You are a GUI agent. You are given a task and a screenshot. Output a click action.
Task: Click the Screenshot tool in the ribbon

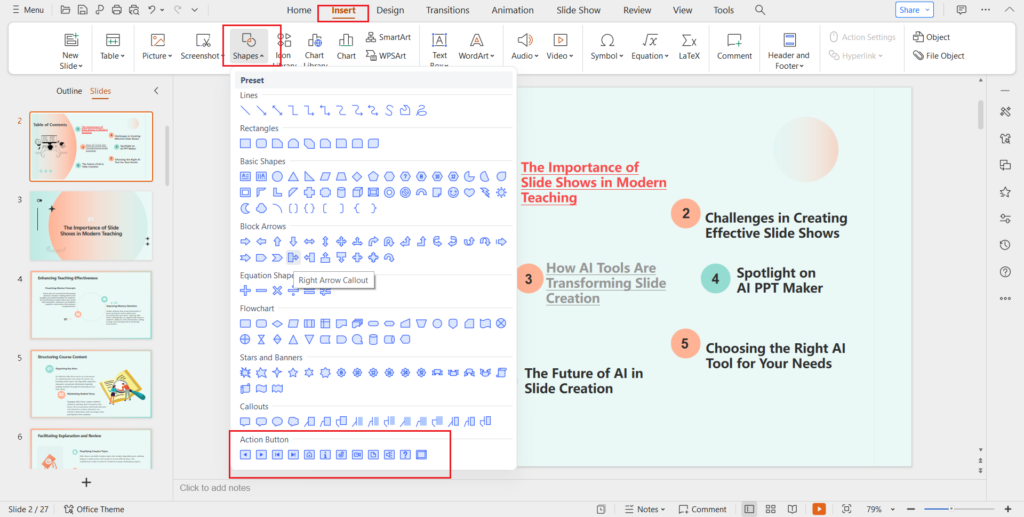(x=203, y=46)
